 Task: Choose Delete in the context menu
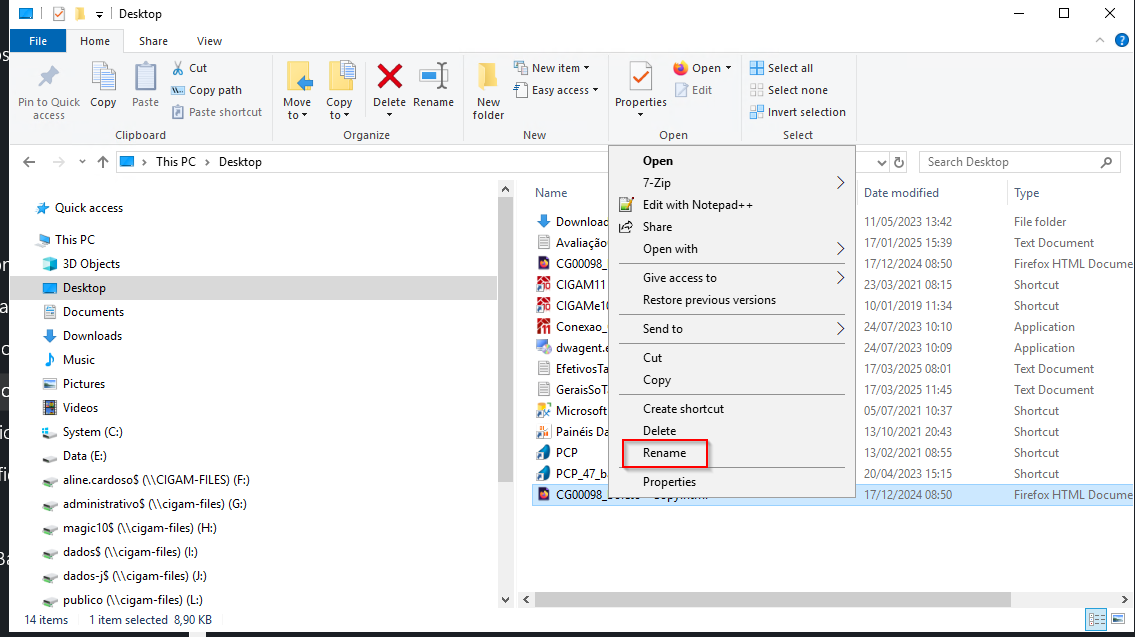(x=732, y=431)
